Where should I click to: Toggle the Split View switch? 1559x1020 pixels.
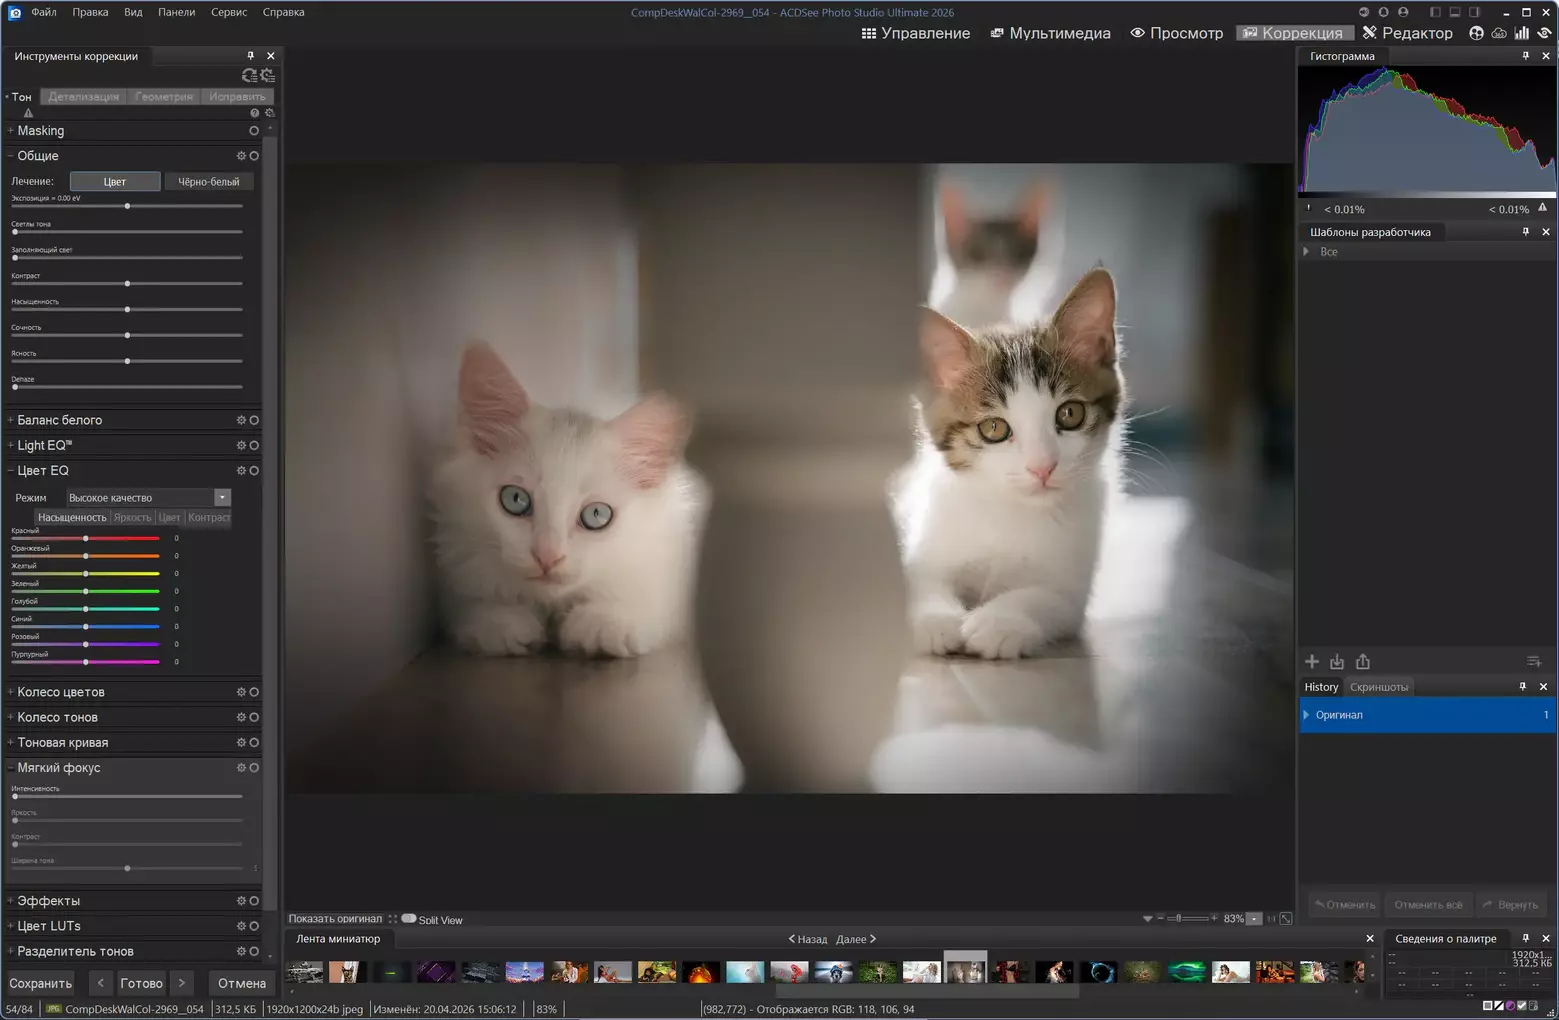[x=409, y=919]
